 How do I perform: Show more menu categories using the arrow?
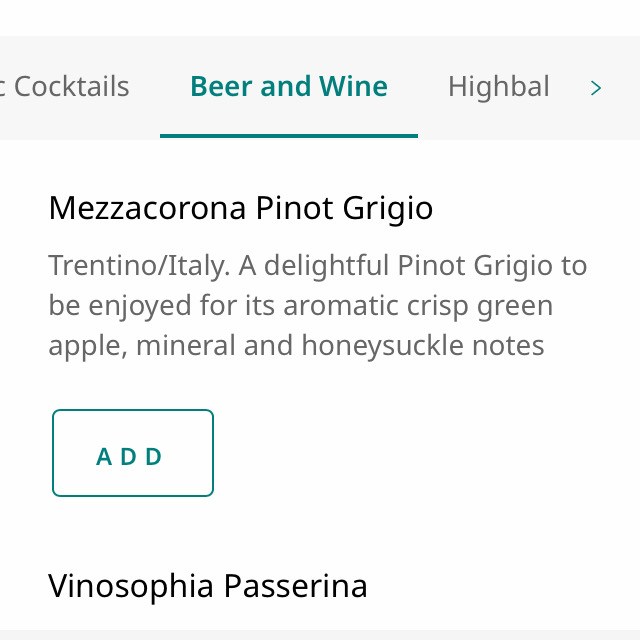[596, 88]
